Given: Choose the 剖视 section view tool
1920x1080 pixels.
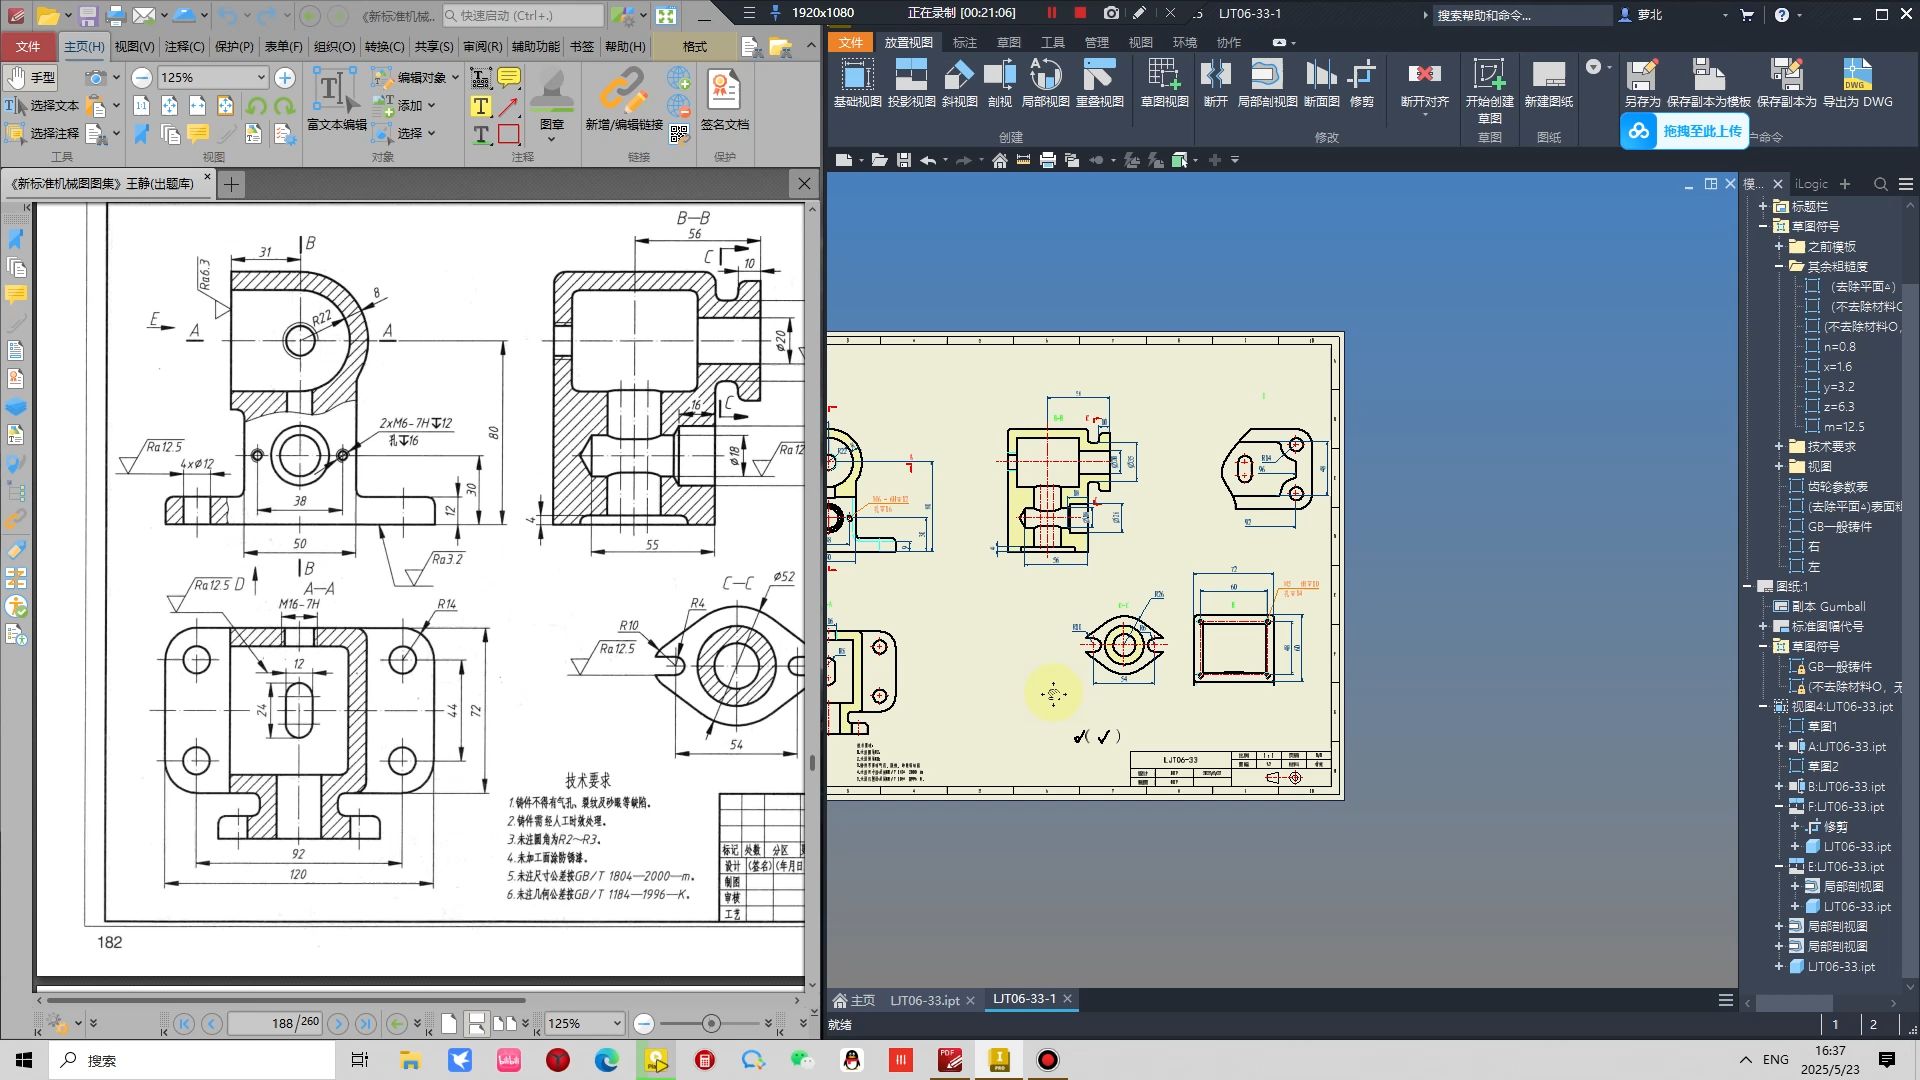Looking at the screenshot, I should (x=999, y=83).
